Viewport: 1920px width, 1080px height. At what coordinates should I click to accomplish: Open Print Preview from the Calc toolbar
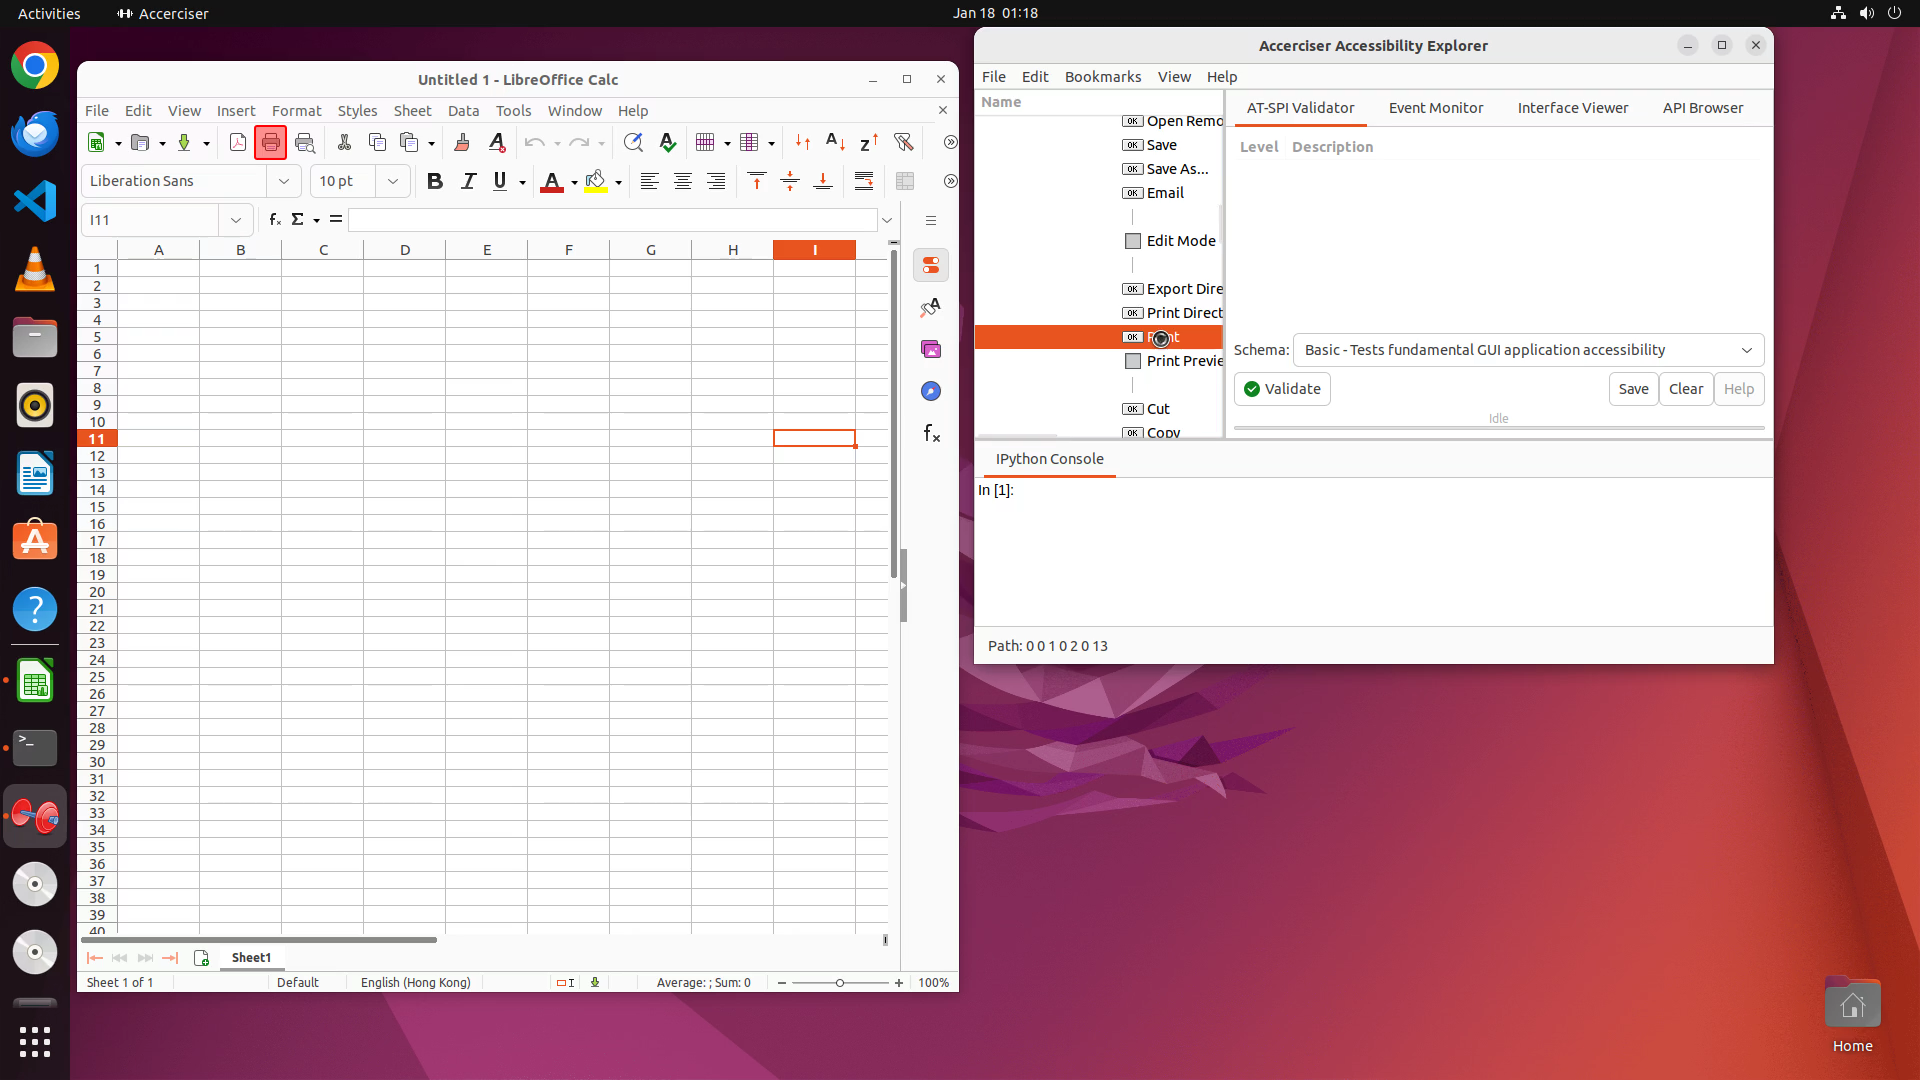305,143
